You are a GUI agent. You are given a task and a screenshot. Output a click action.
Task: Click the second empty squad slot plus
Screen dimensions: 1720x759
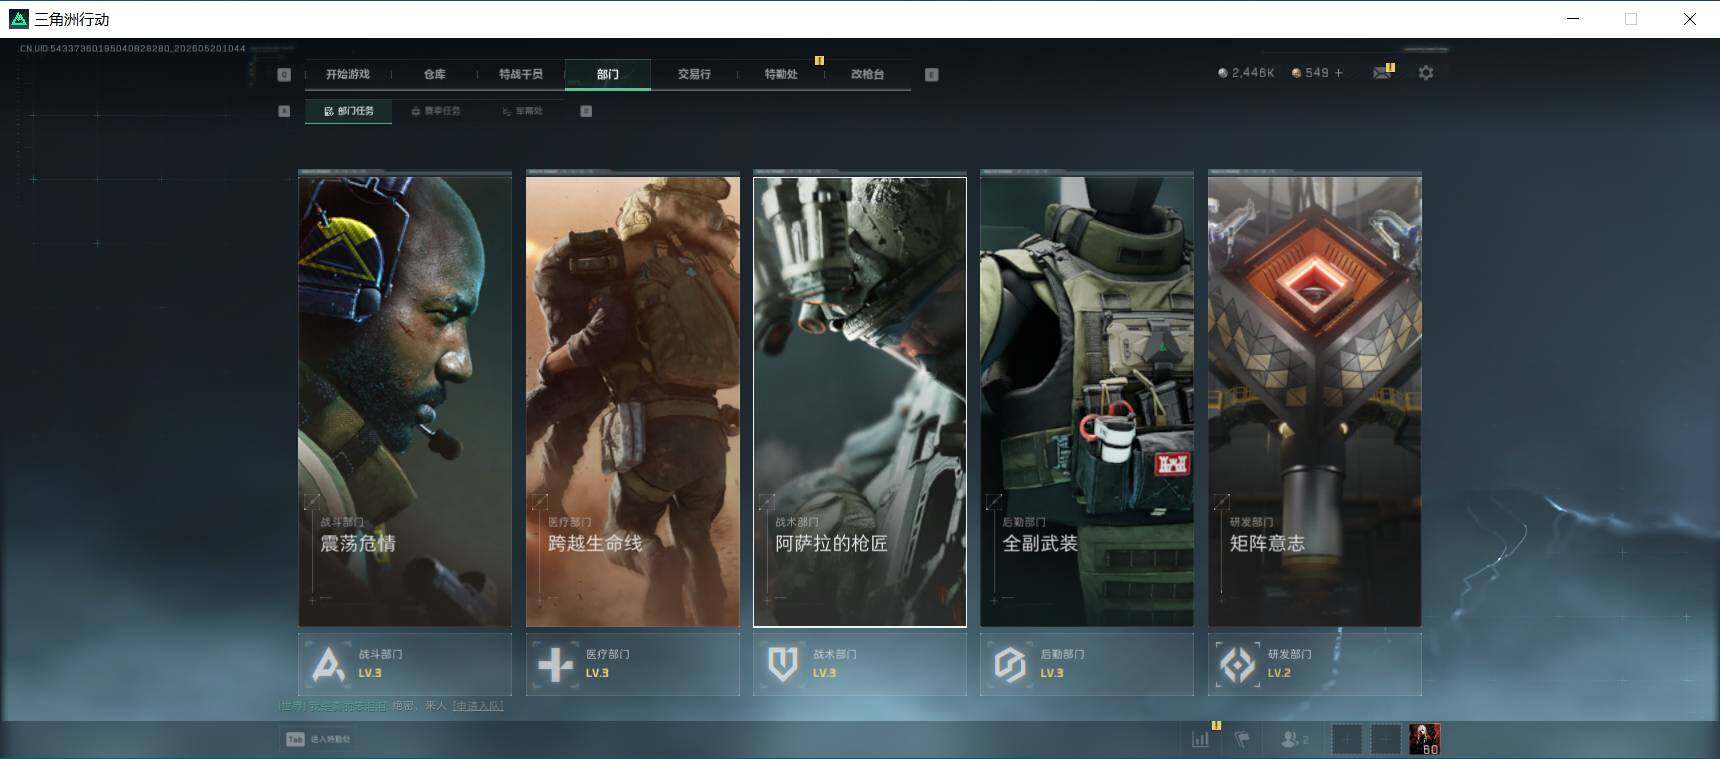point(1385,739)
